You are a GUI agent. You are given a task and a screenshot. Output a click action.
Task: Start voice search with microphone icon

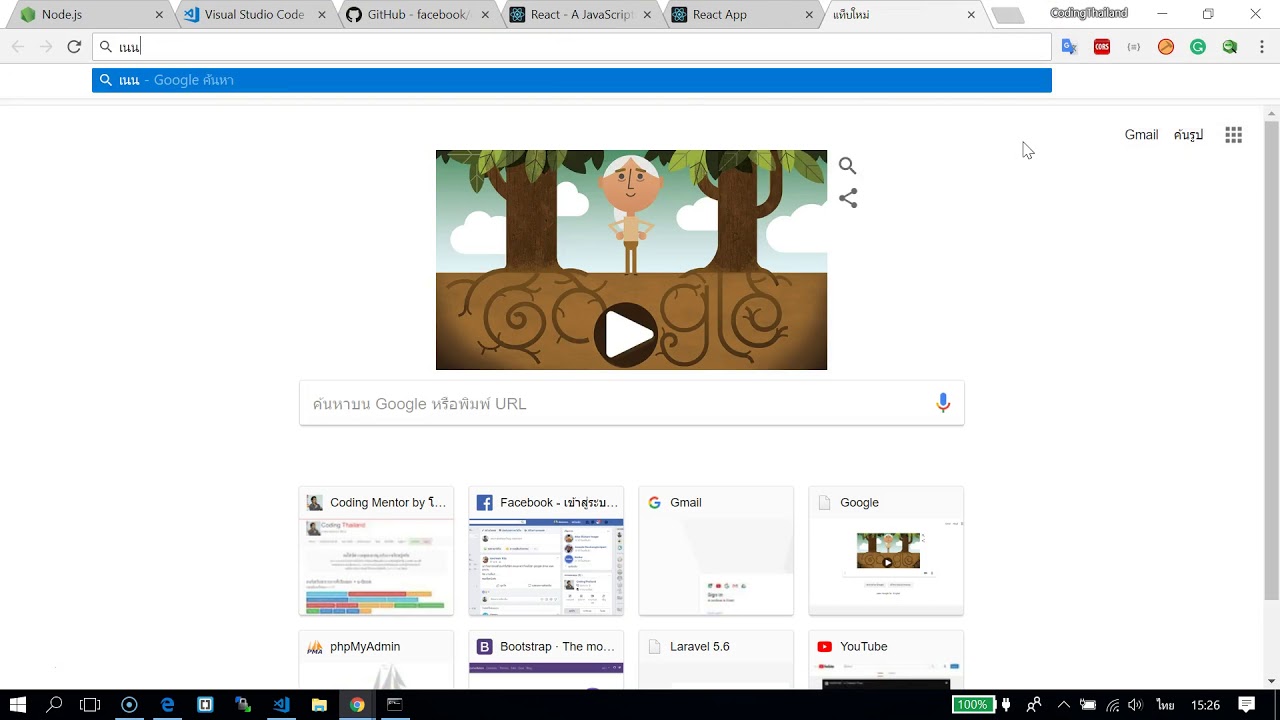943,403
